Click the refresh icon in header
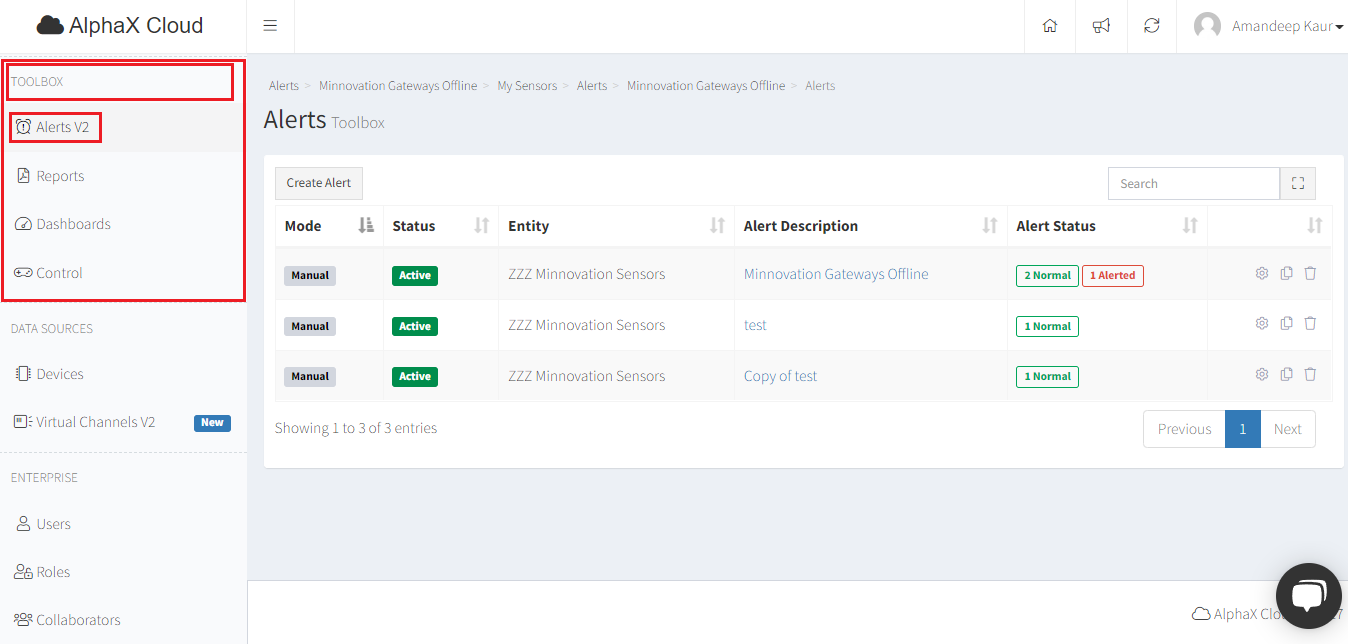The width and height of the screenshot is (1348, 644). coord(1152,26)
